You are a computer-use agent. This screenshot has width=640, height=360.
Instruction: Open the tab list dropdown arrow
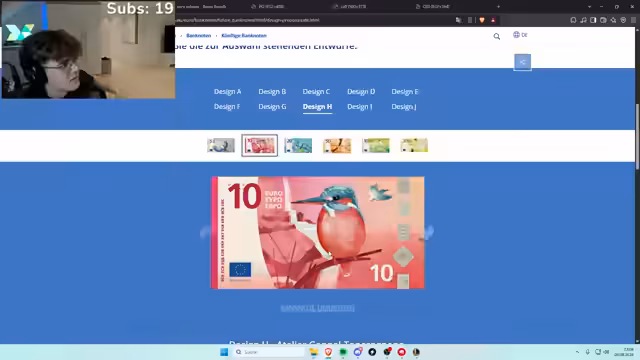click(x=589, y=7)
